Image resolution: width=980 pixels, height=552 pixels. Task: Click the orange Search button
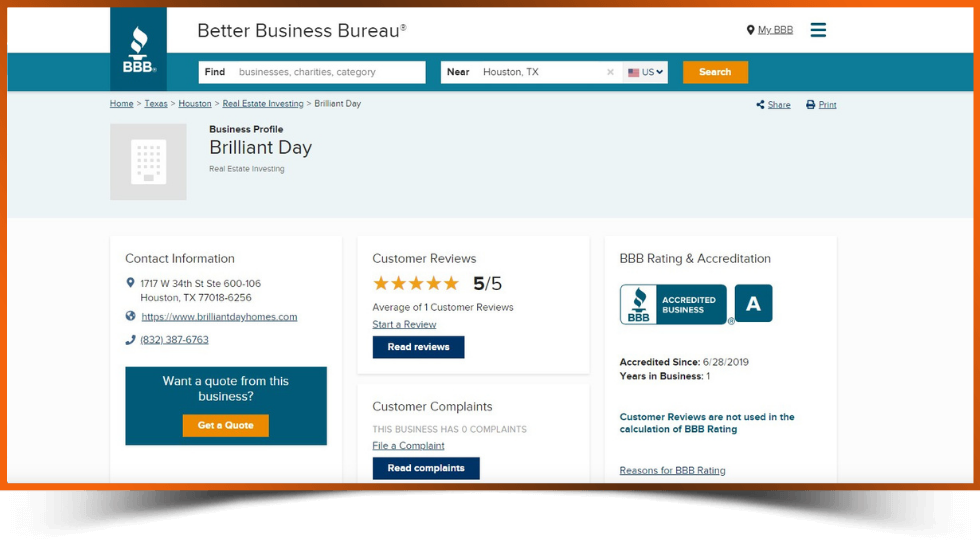click(715, 72)
